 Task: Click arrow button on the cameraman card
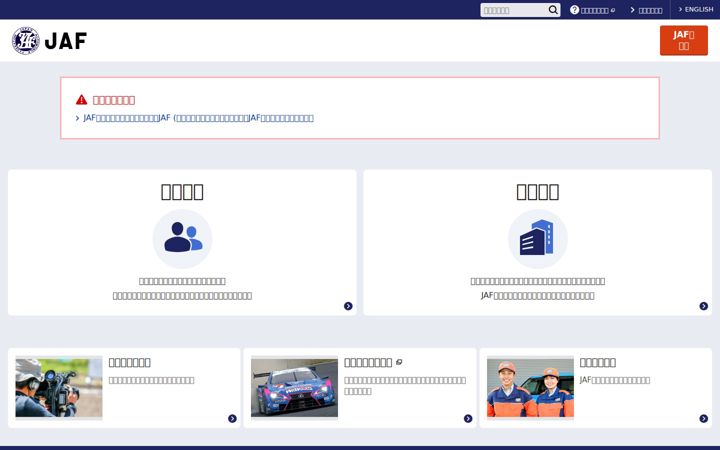click(232, 418)
